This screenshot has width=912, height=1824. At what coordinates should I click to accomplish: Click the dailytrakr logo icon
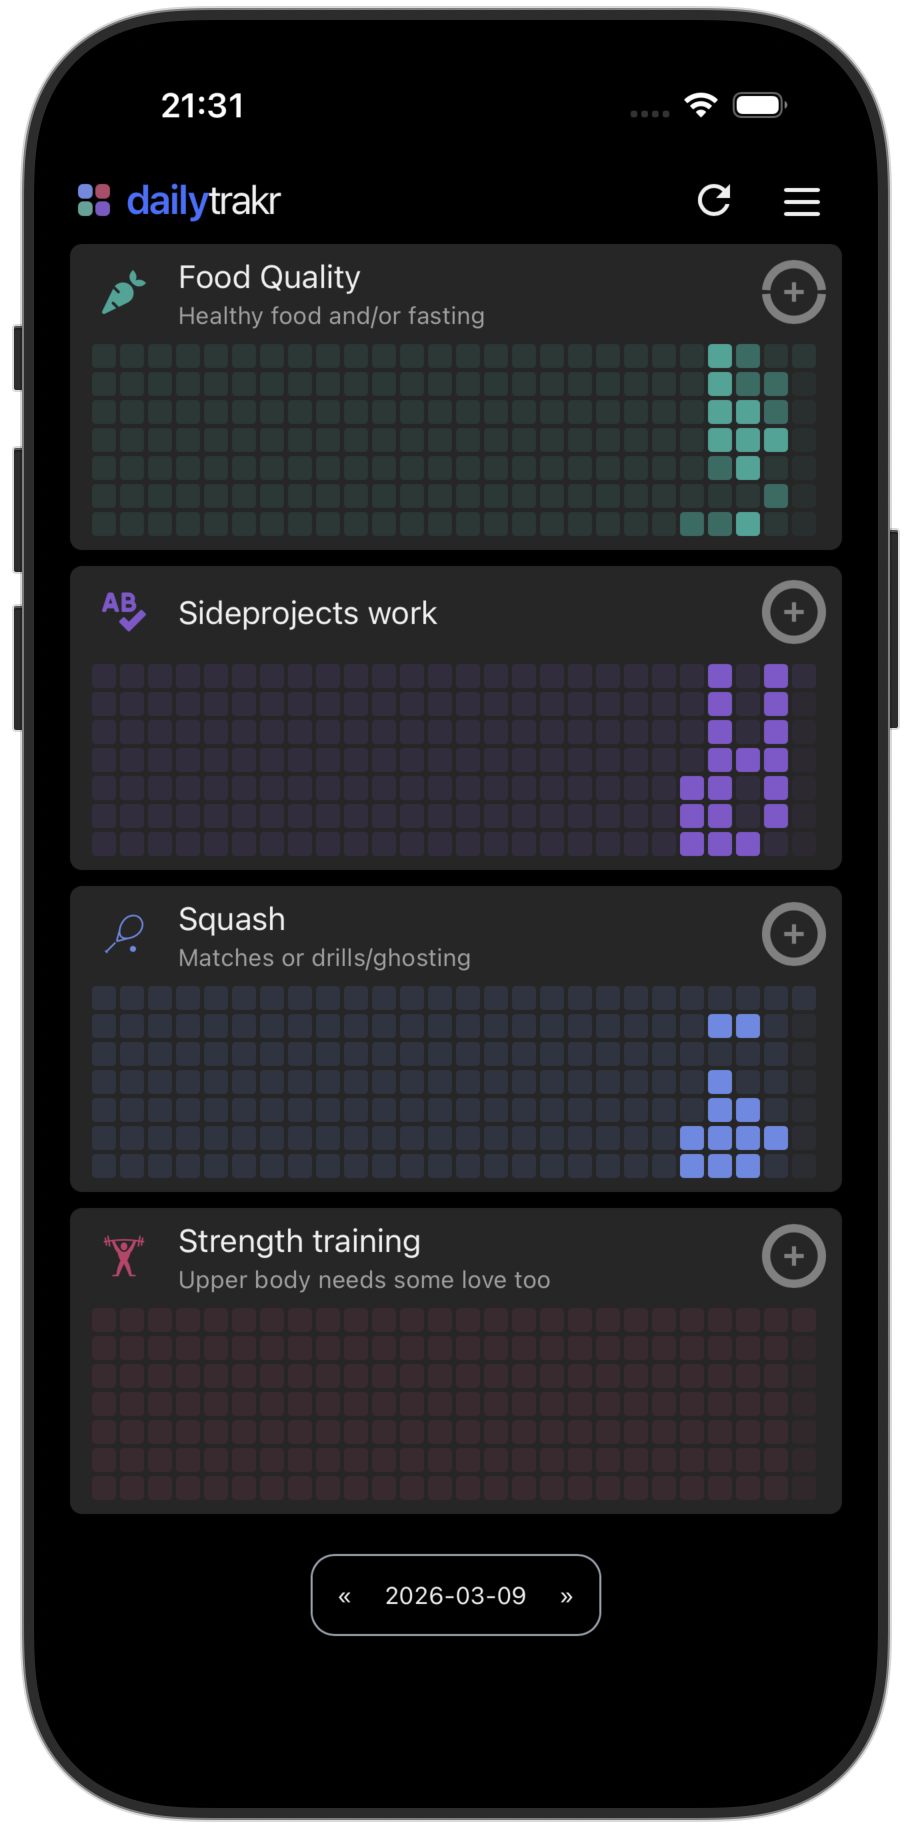coord(94,200)
